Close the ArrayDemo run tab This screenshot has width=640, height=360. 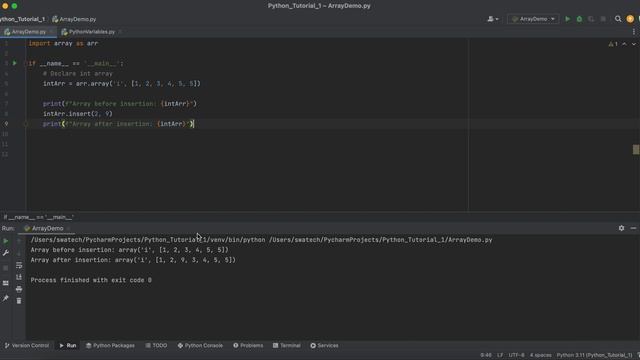[x=68, y=229]
